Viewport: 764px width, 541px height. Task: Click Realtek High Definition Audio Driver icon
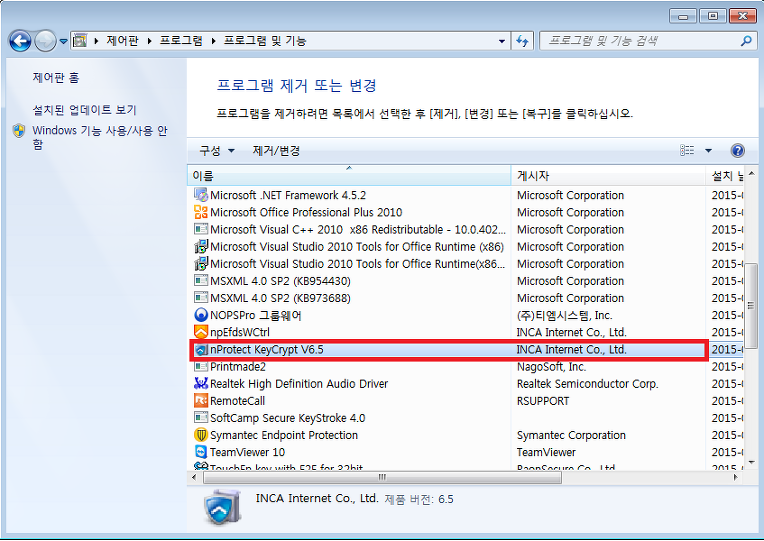click(201, 384)
